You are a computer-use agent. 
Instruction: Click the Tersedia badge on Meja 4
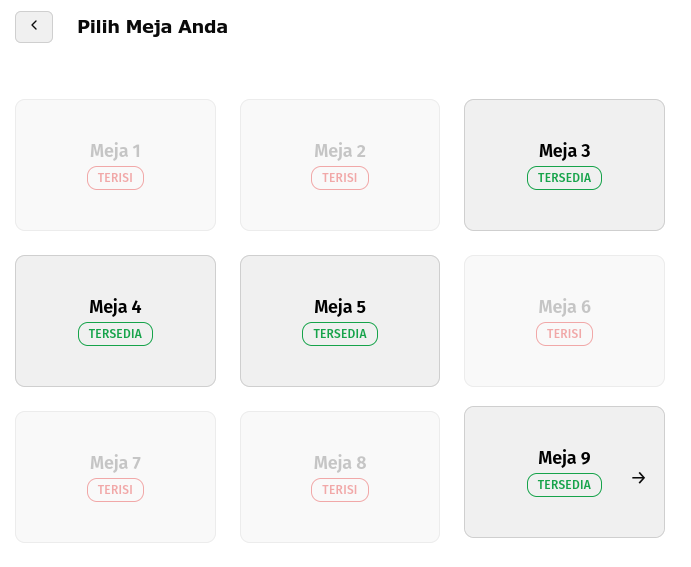click(x=115, y=334)
